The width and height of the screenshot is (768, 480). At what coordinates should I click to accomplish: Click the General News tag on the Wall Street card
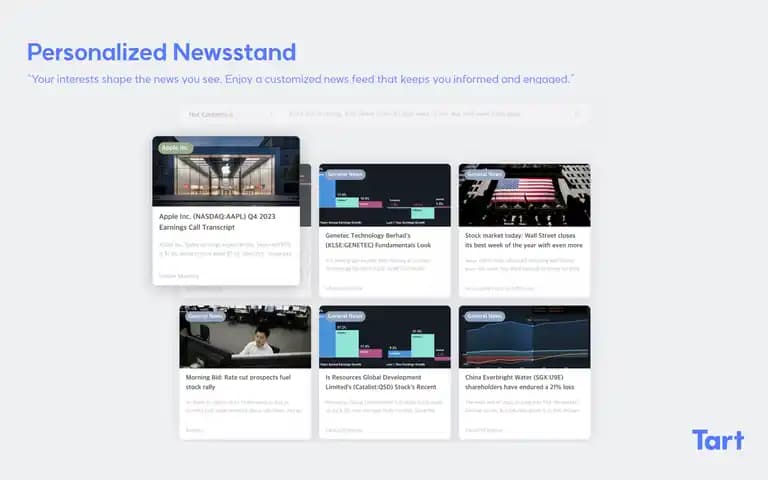coord(484,174)
